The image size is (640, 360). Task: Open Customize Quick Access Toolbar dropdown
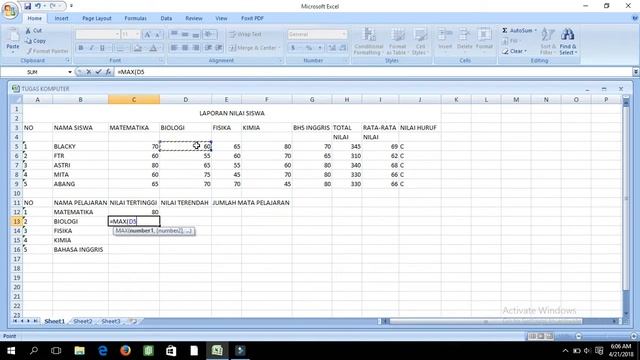coord(71,6)
